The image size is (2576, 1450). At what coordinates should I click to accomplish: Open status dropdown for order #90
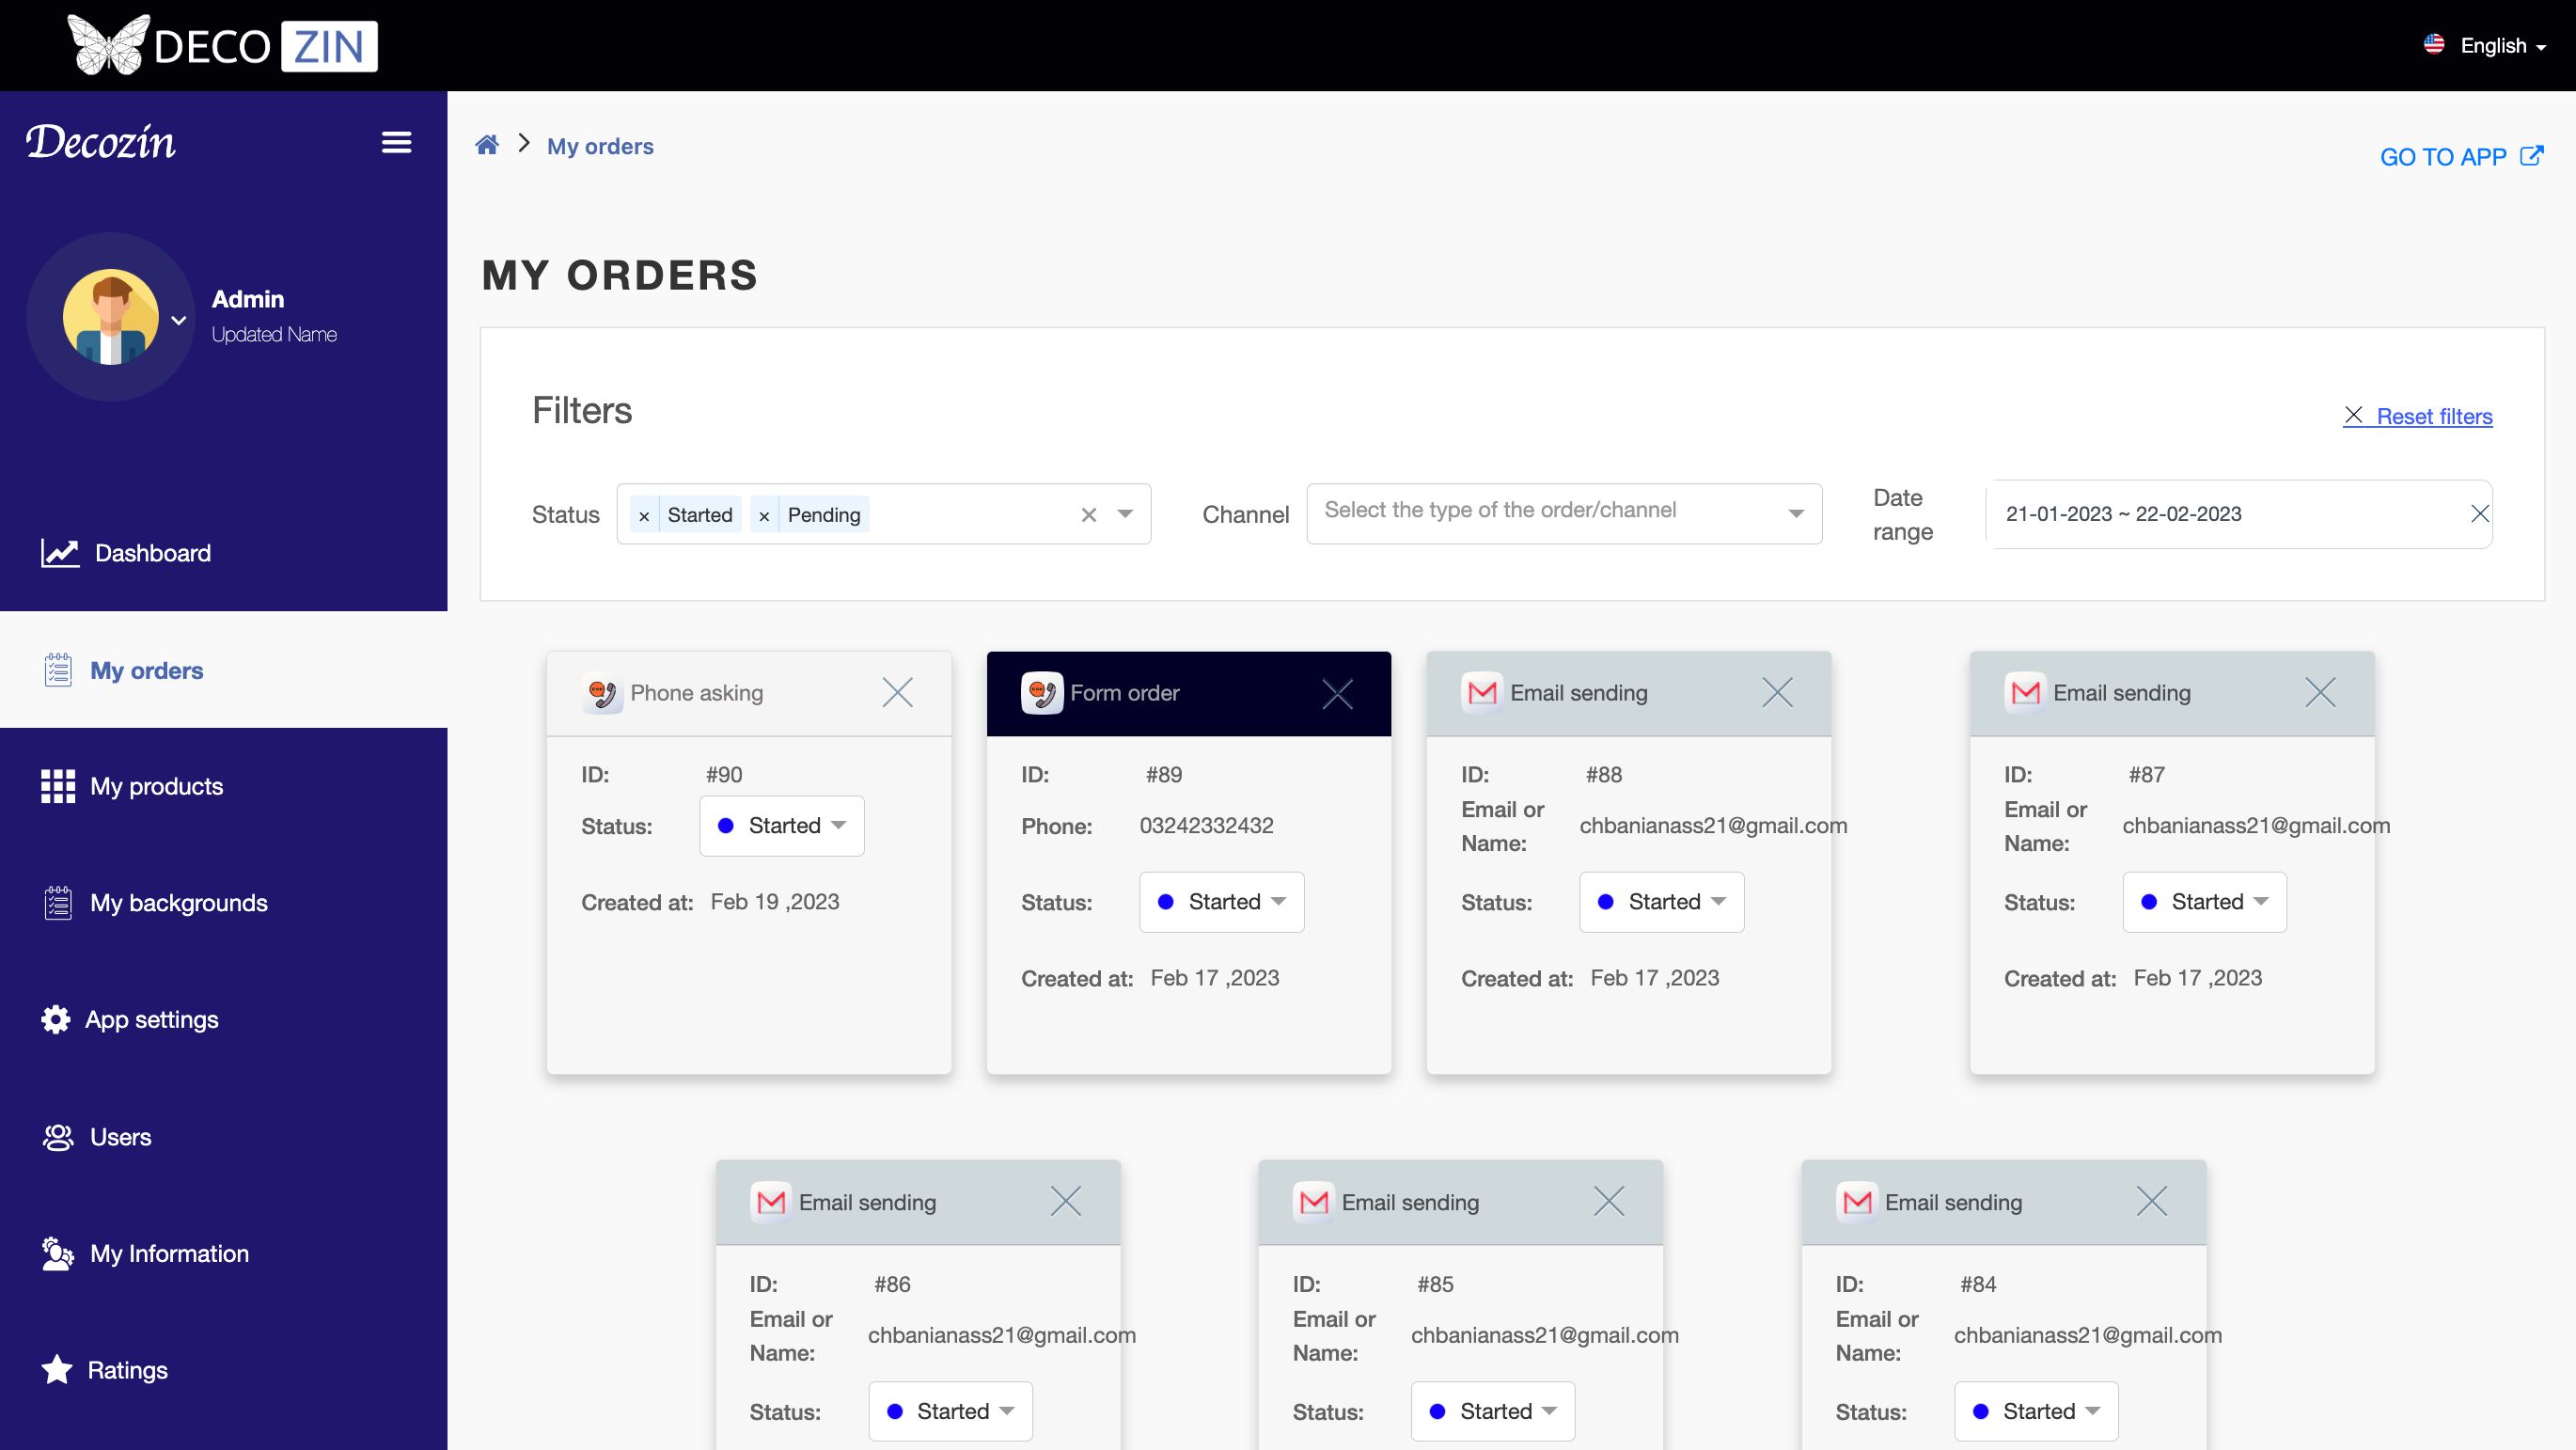pyautogui.click(x=782, y=826)
